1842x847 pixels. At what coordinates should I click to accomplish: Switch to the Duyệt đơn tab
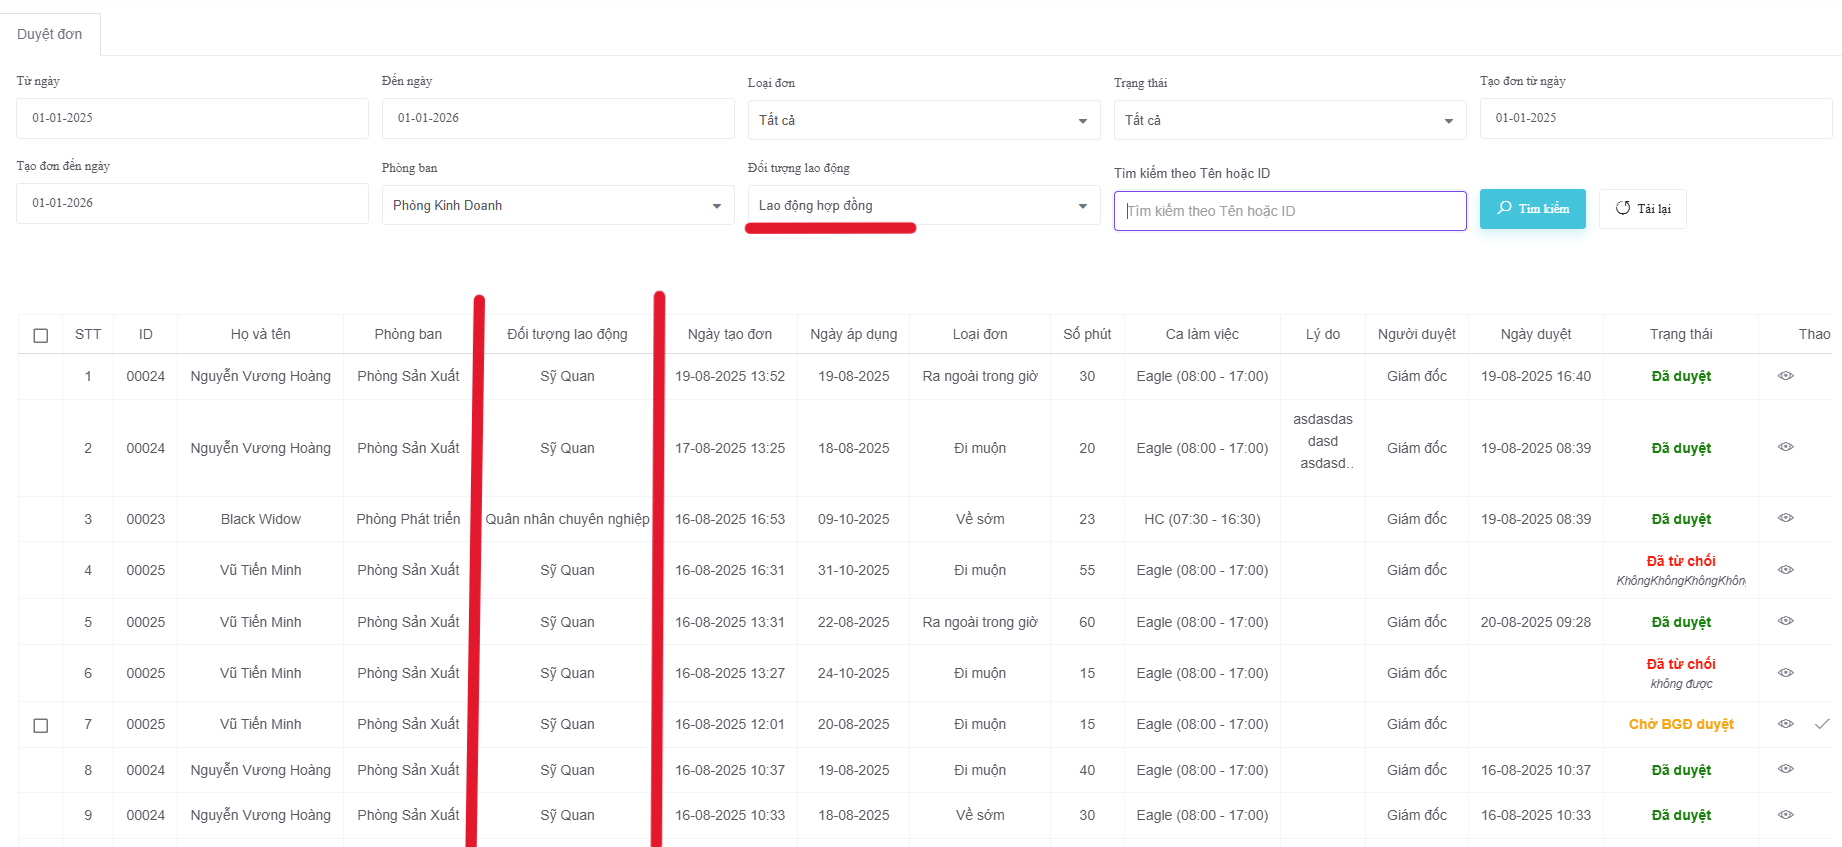pos(50,34)
